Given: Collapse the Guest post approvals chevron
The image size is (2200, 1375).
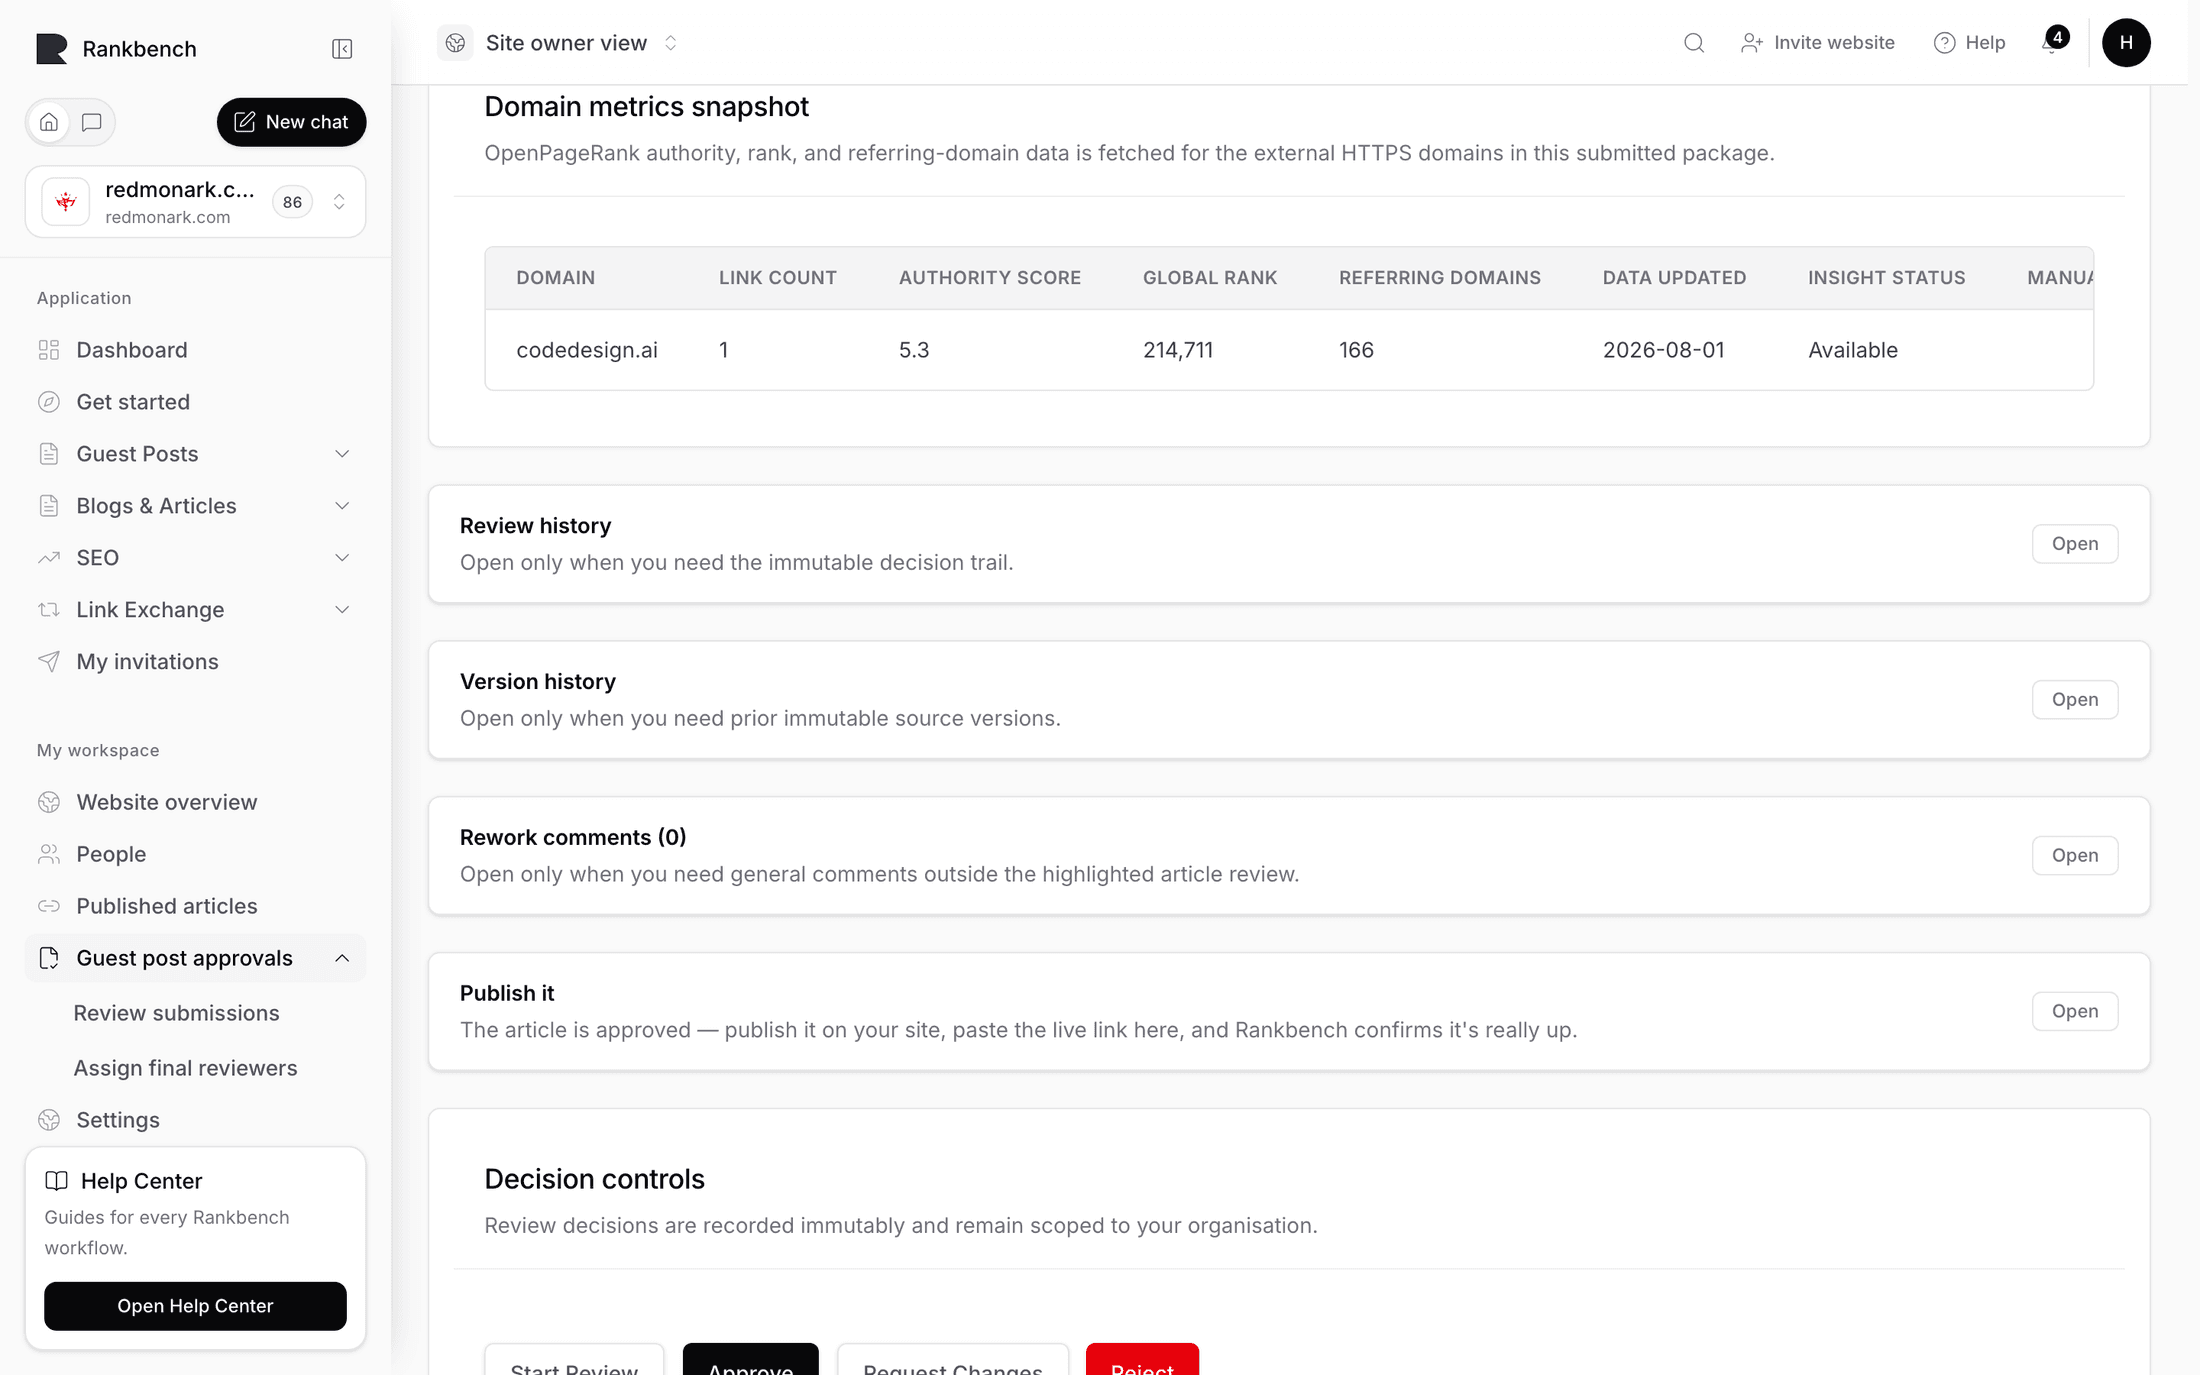Looking at the screenshot, I should (342, 958).
